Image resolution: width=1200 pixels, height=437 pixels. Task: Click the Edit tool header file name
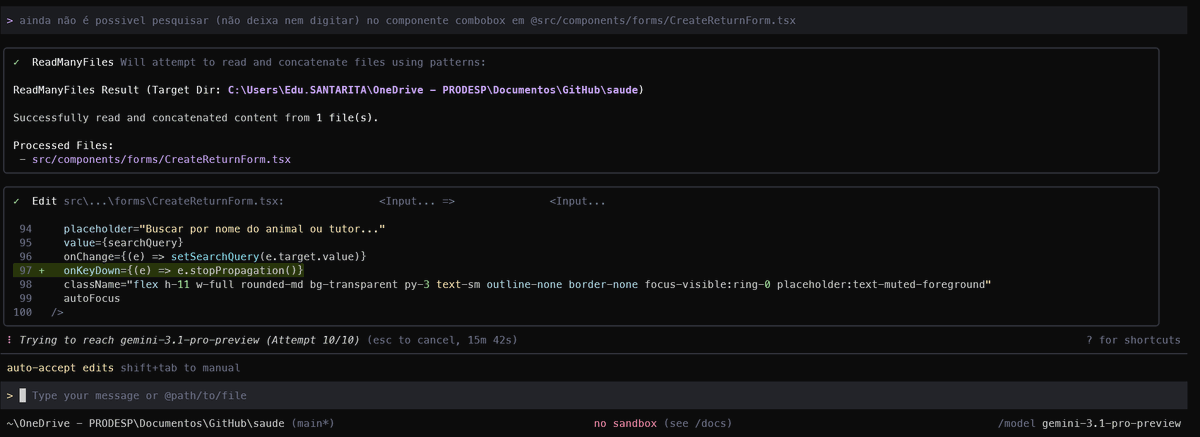coord(174,201)
